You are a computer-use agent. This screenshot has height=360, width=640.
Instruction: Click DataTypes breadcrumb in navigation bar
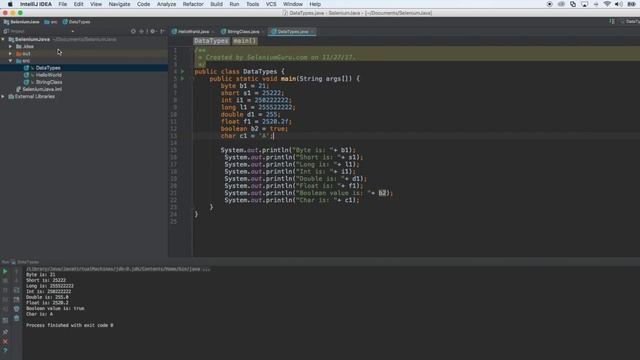click(x=77, y=22)
